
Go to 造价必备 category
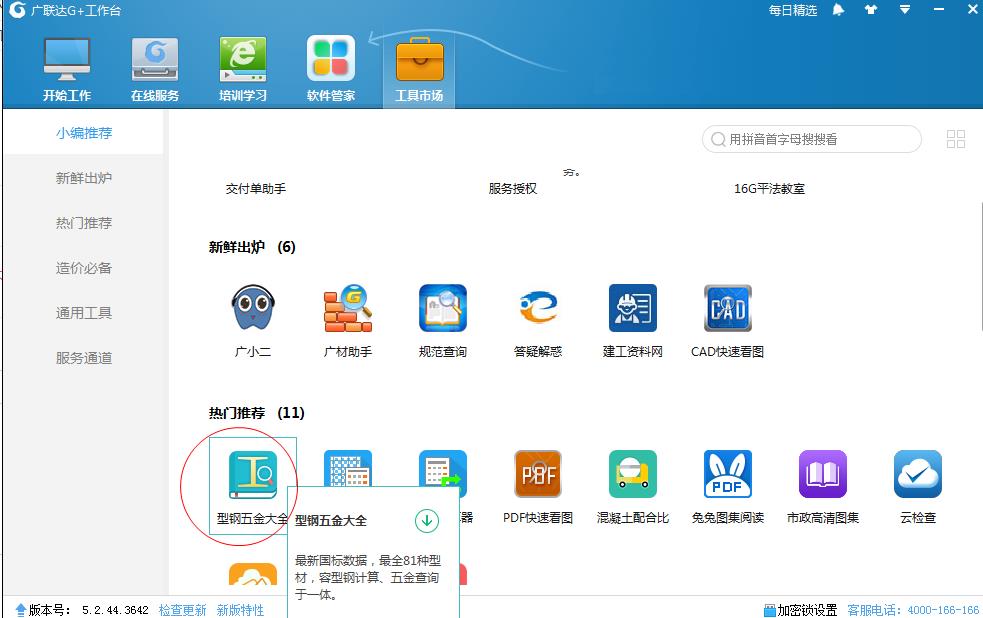84,268
